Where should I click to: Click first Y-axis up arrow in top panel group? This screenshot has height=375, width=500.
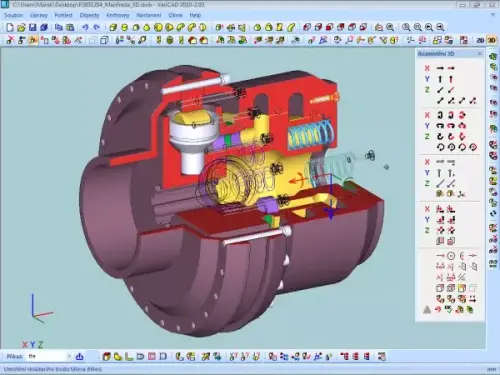pos(440,79)
